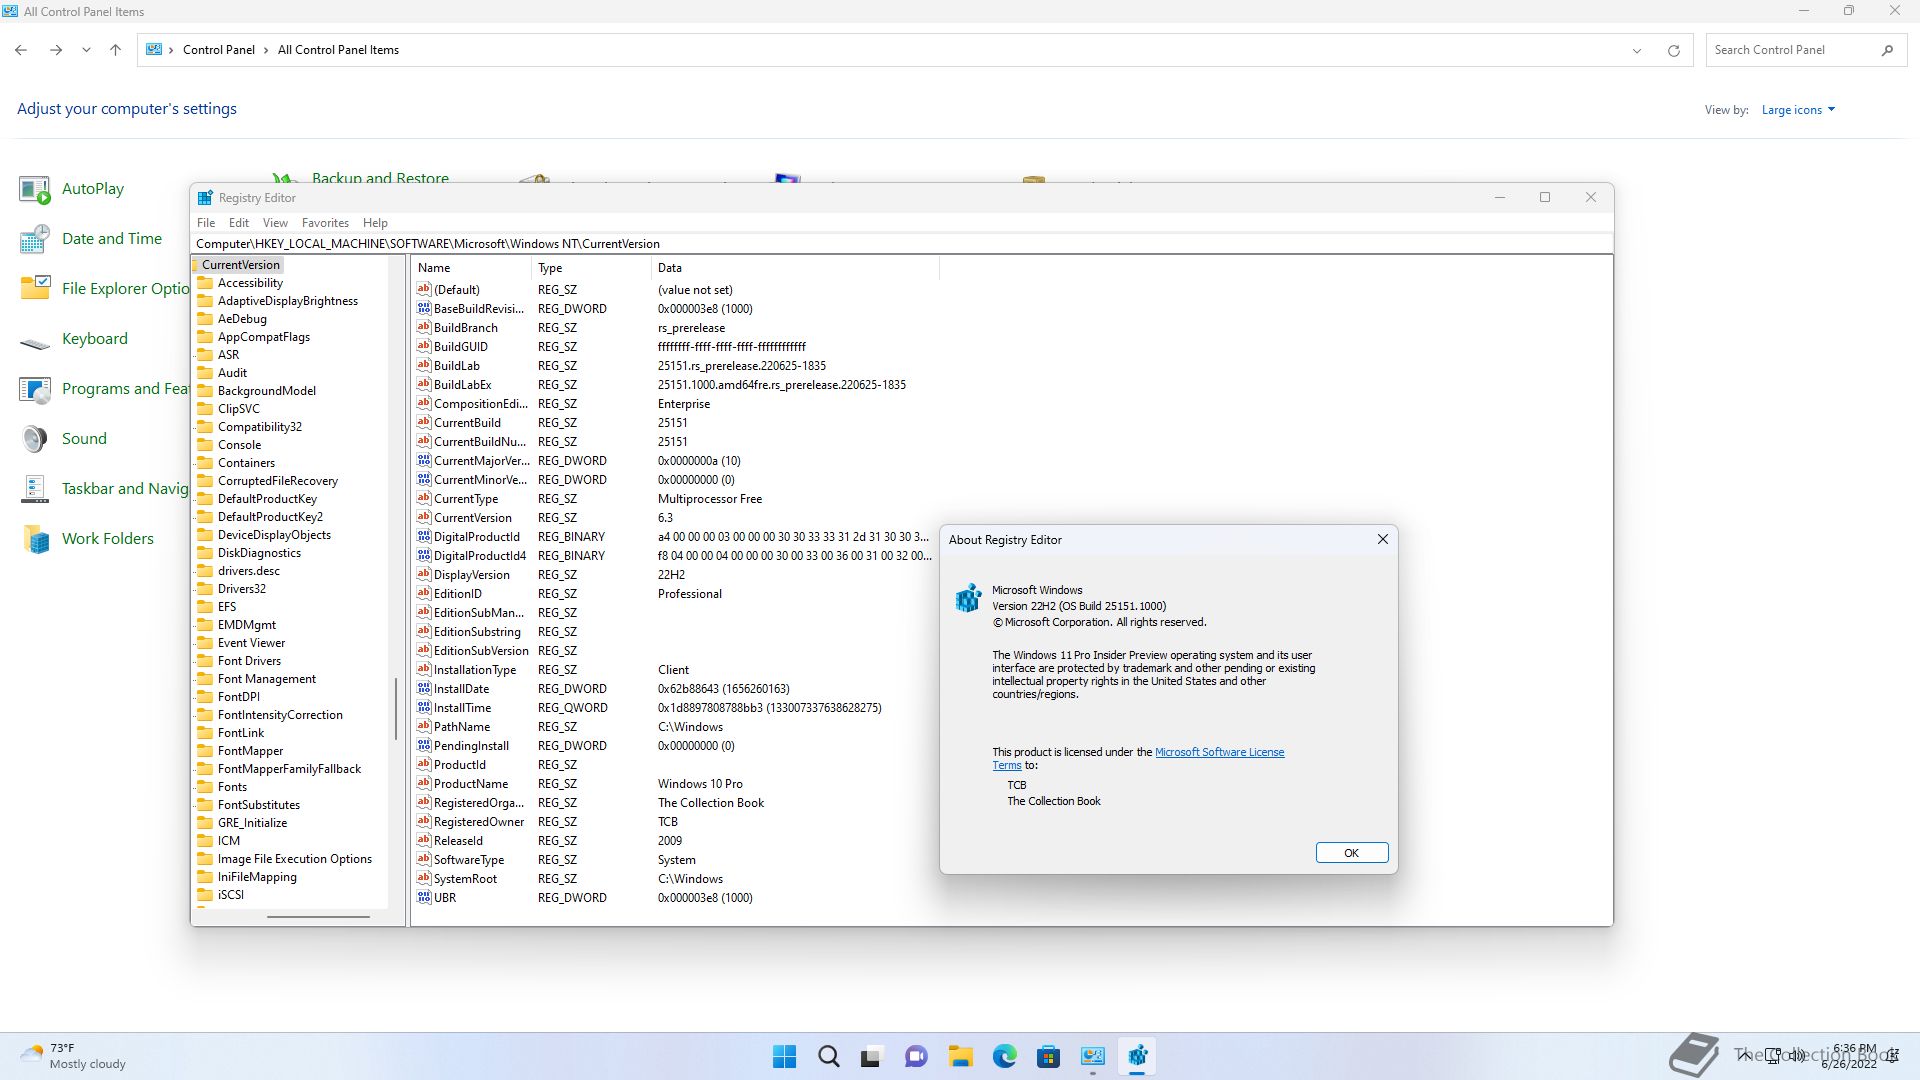Screen dimensions: 1920x1080
Task: Open Task View on the taskbar
Action: click(872, 1056)
